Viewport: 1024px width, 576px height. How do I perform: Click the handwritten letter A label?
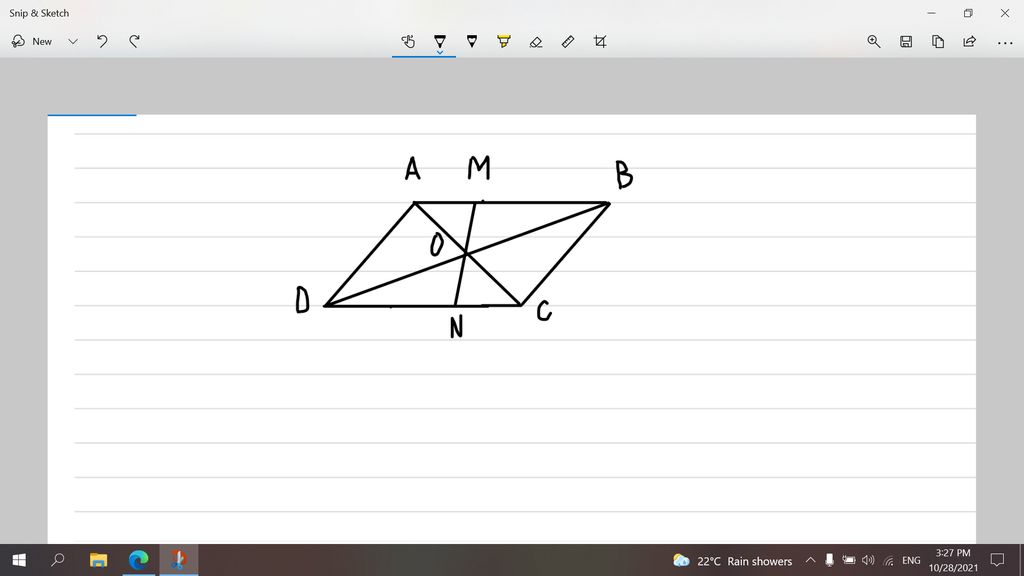tap(412, 168)
